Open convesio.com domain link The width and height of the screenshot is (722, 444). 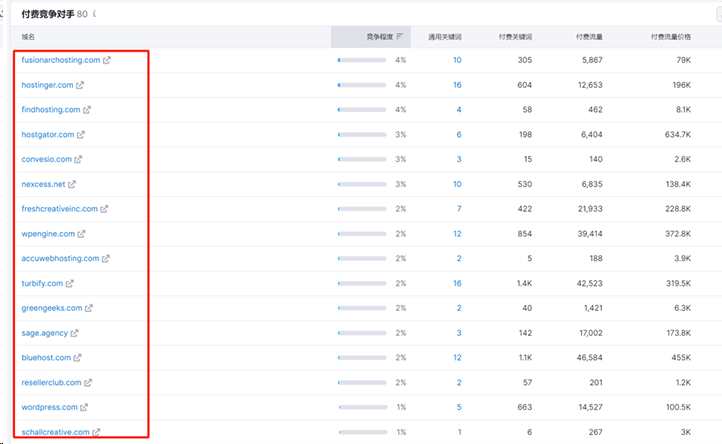point(47,159)
